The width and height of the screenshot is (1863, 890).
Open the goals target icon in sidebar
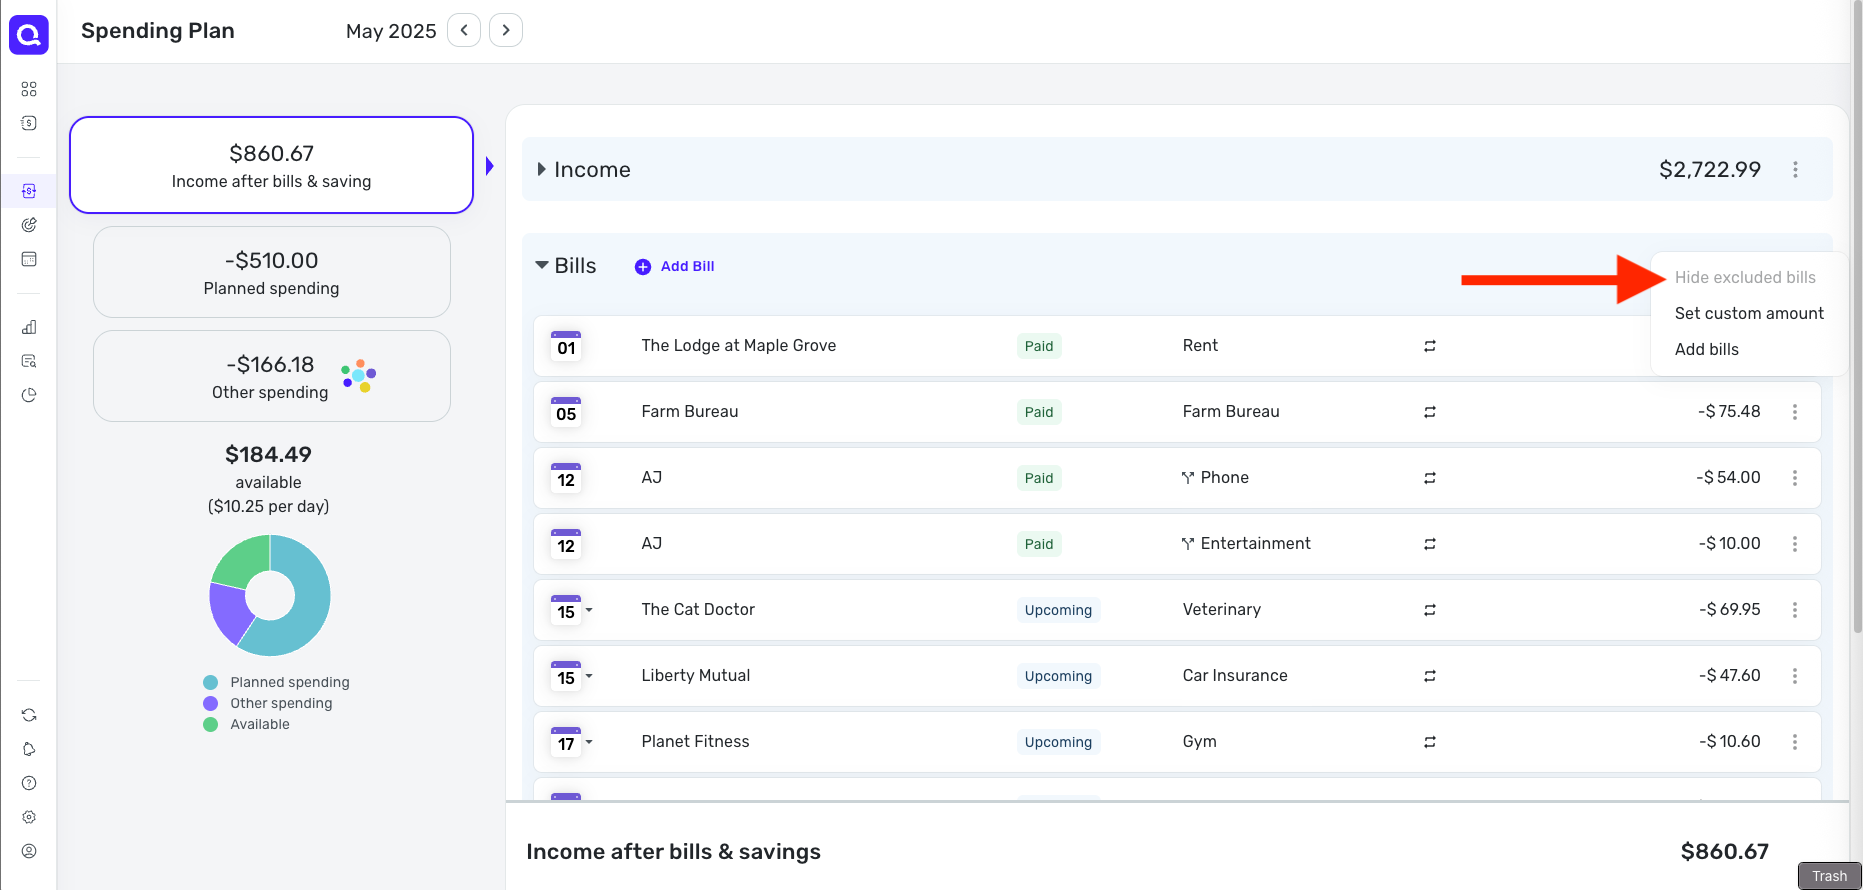click(x=29, y=225)
